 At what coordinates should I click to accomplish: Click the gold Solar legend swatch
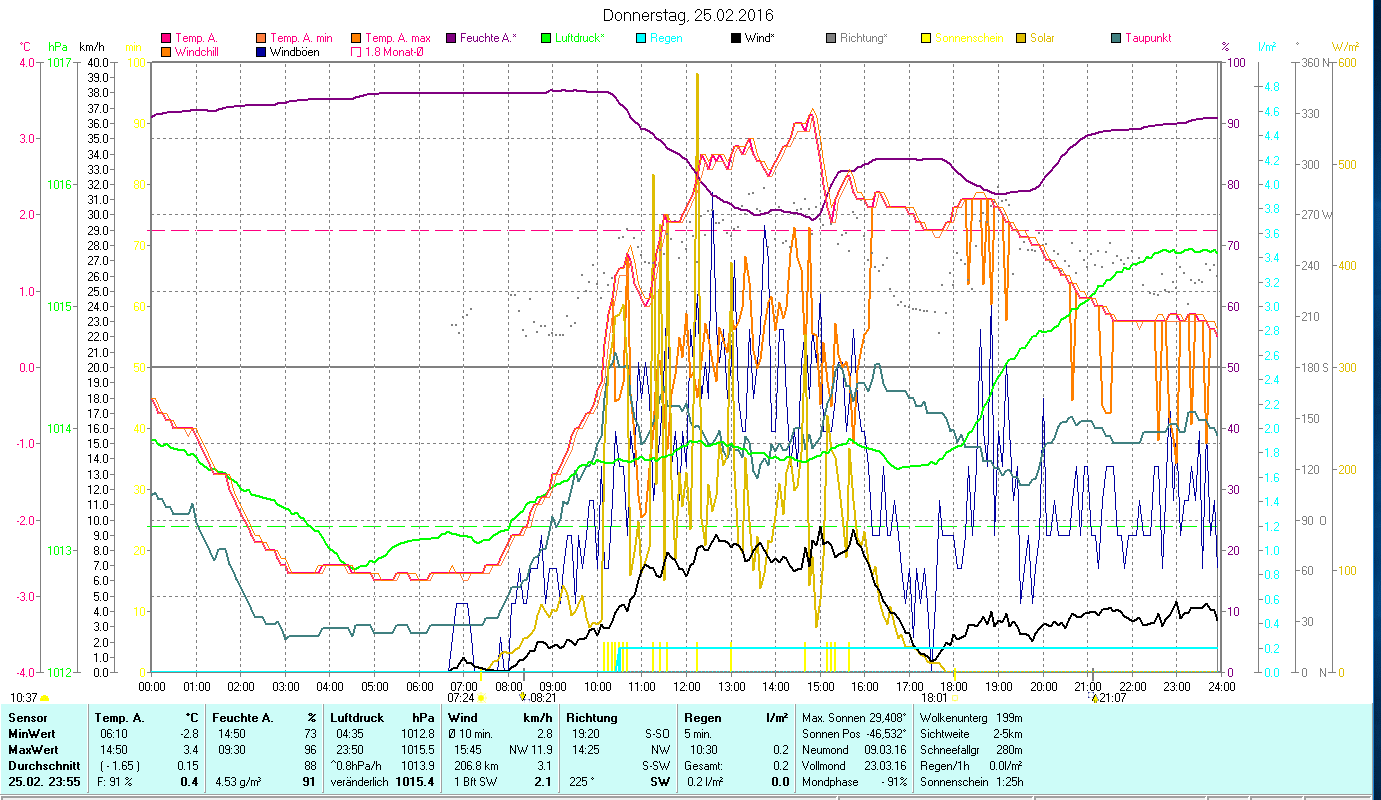[1020, 38]
